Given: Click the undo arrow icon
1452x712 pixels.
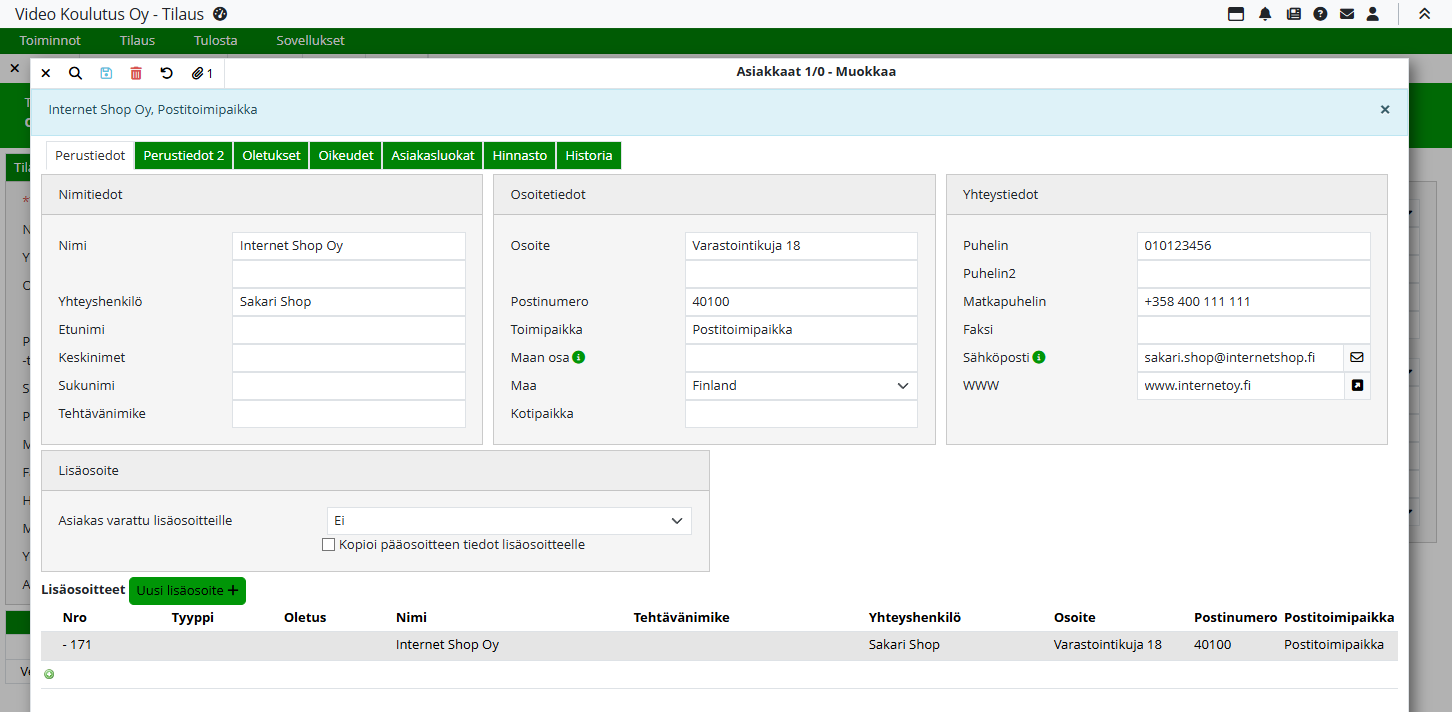Looking at the screenshot, I should coord(166,73).
